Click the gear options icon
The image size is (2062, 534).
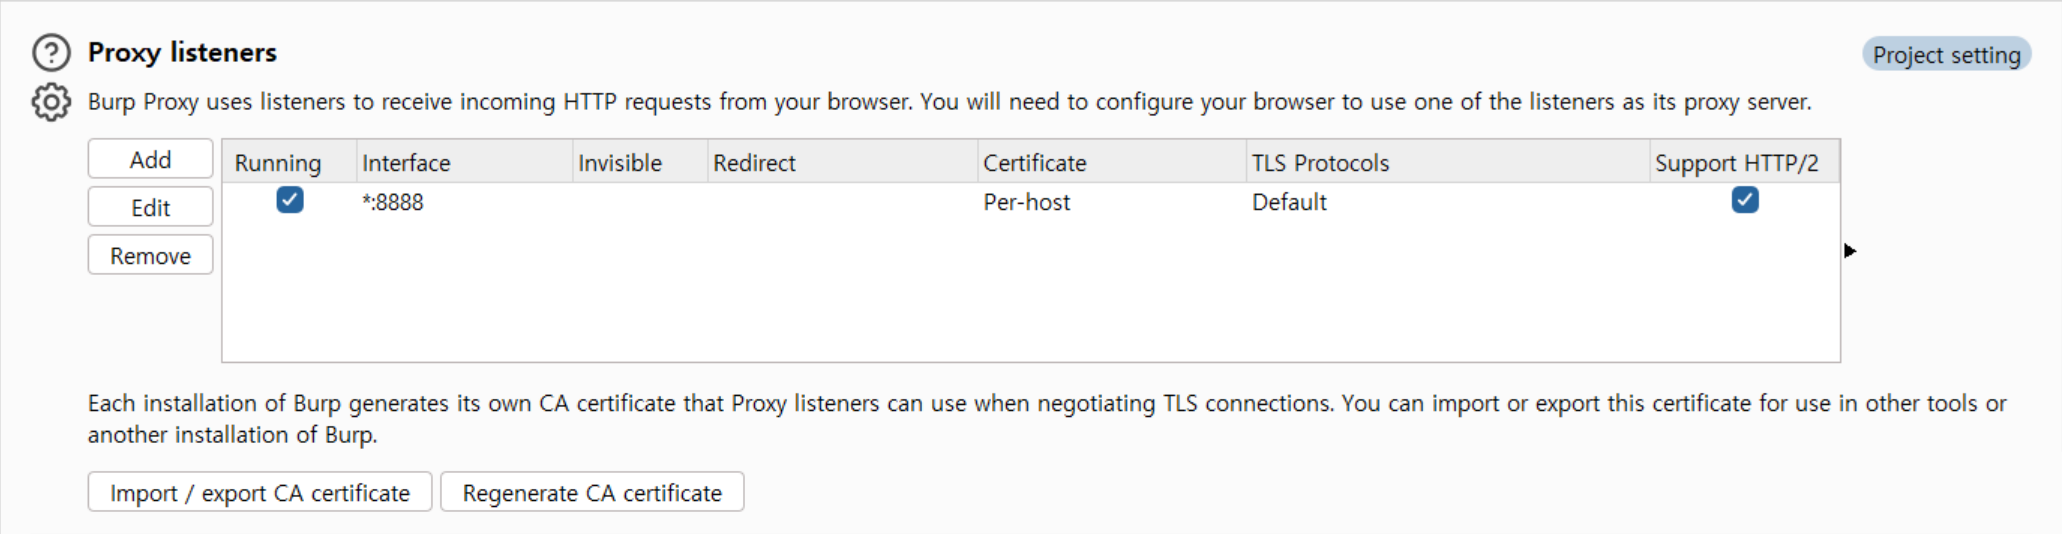coord(51,102)
